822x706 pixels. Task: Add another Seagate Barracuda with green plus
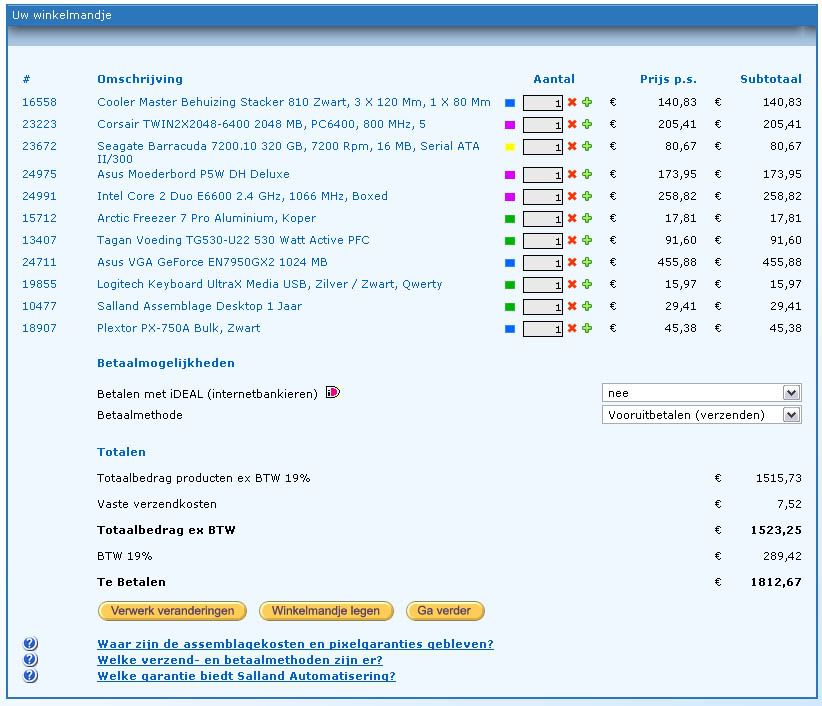tap(587, 146)
